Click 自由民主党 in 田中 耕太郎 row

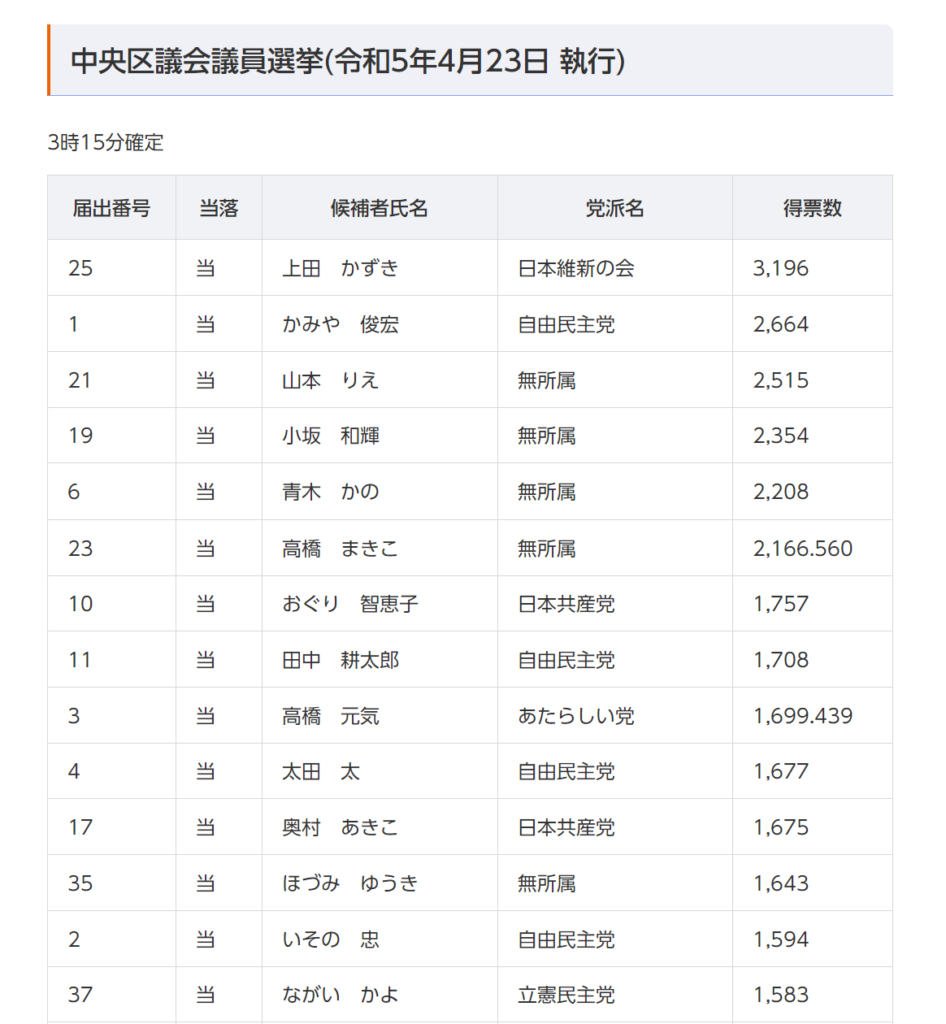566,660
